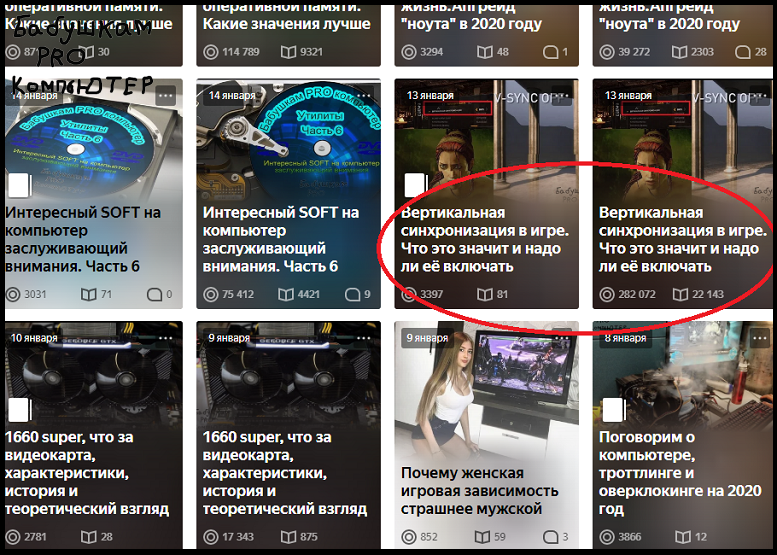Open the '1660 super' article title with 2781 views
This screenshot has width=777, height=555.
tap(87, 473)
